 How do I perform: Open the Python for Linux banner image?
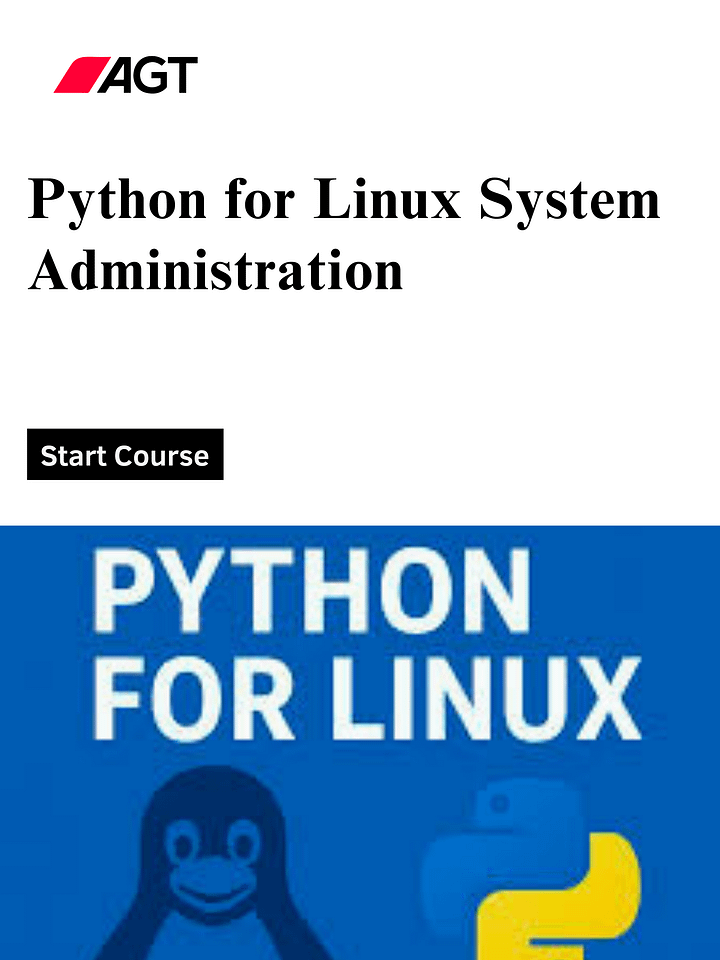pos(360,743)
